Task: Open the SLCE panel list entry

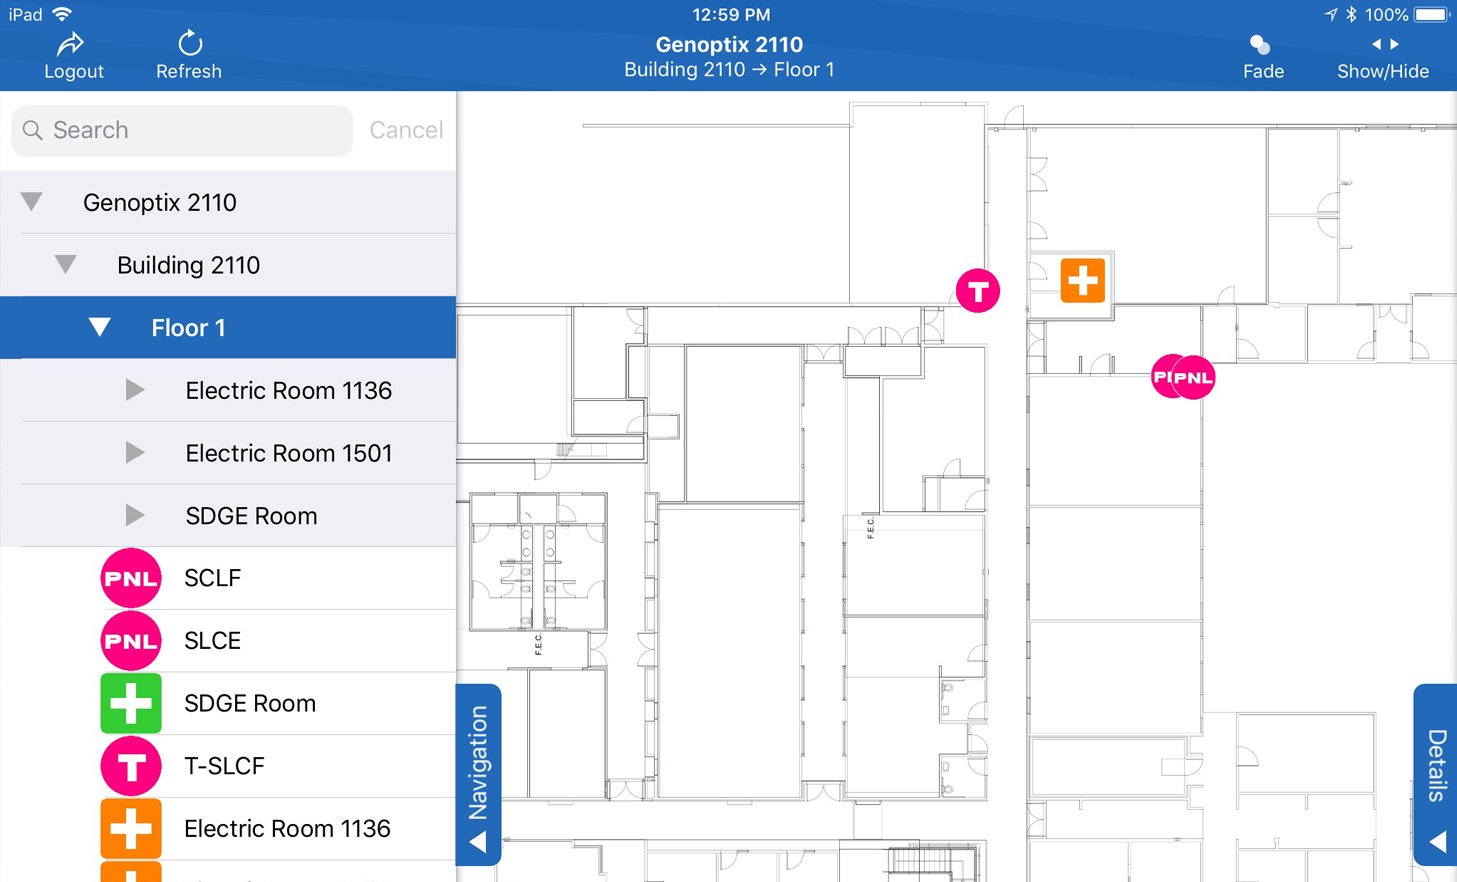Action: [212, 641]
